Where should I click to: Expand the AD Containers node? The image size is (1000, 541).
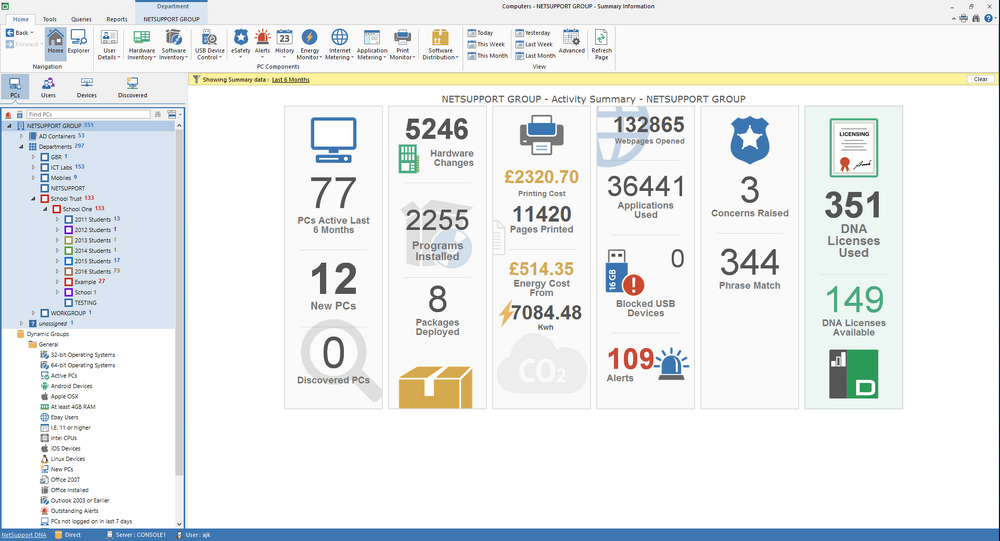pos(22,136)
